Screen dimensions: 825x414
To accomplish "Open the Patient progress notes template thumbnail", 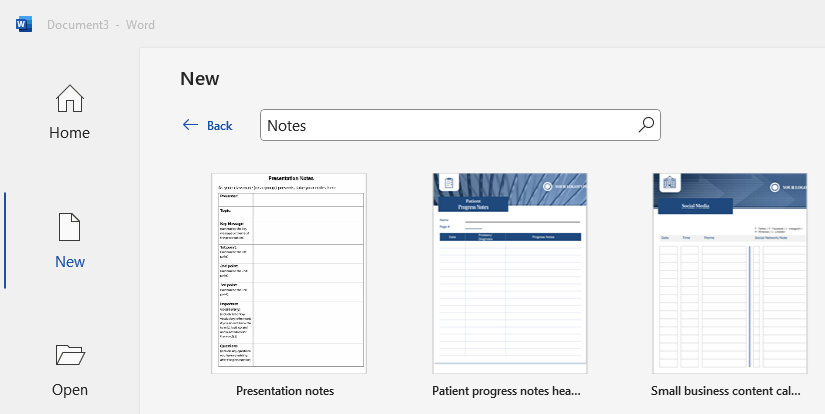I will [510, 274].
